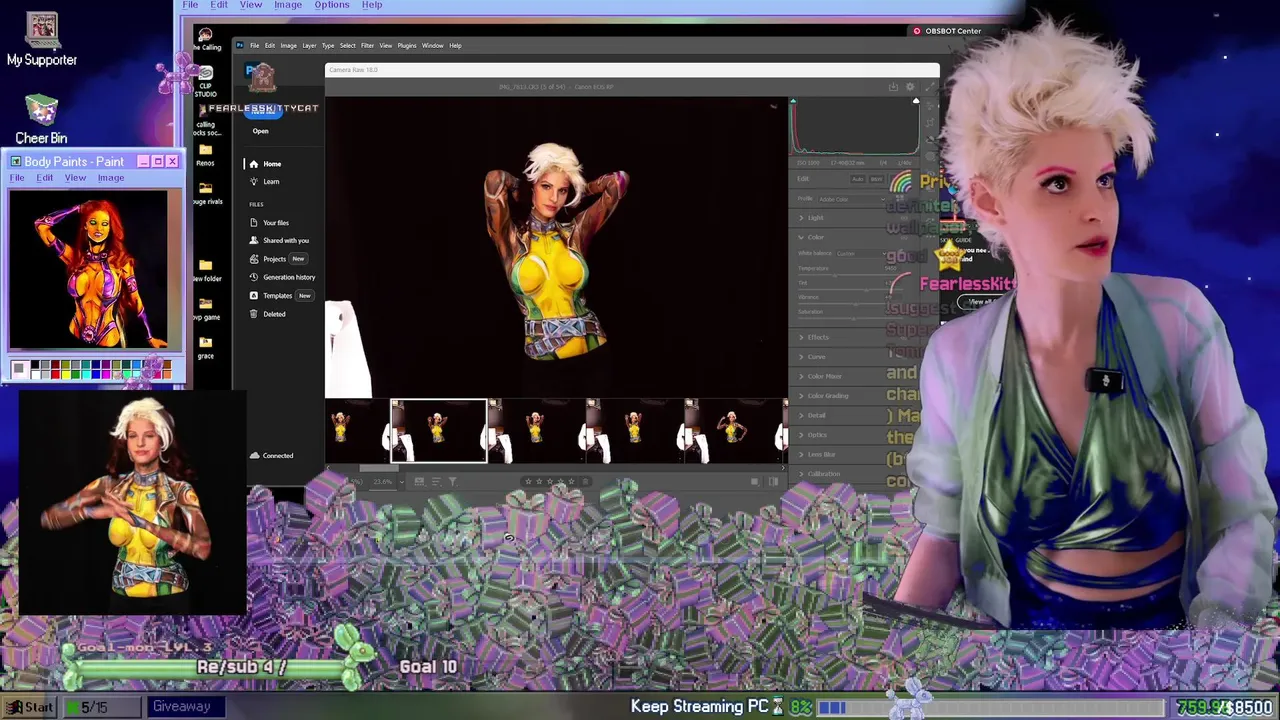Click the Your files document icon
The width and height of the screenshot is (1280, 720).
pyautogui.click(x=254, y=223)
